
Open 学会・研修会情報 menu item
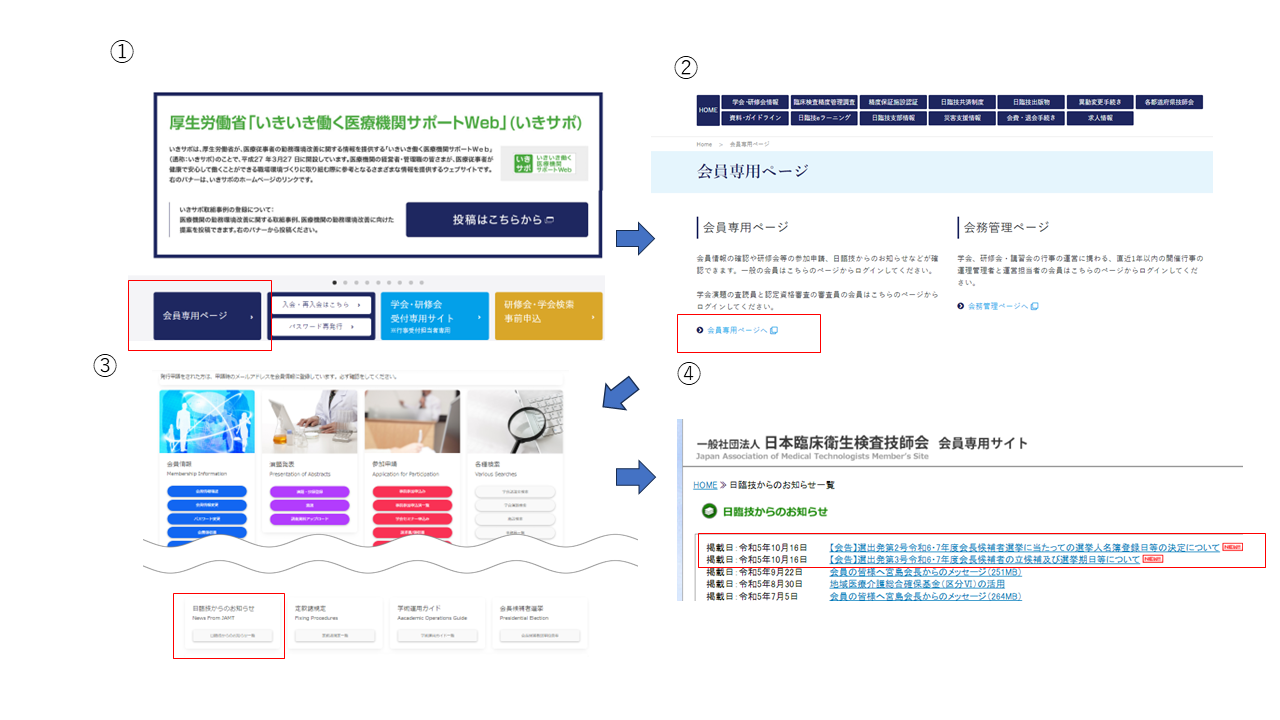click(x=755, y=102)
